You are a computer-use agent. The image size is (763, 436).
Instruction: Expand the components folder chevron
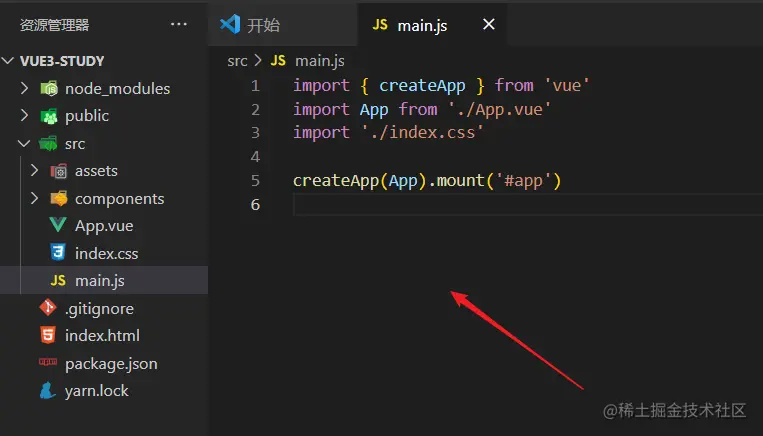(x=34, y=198)
